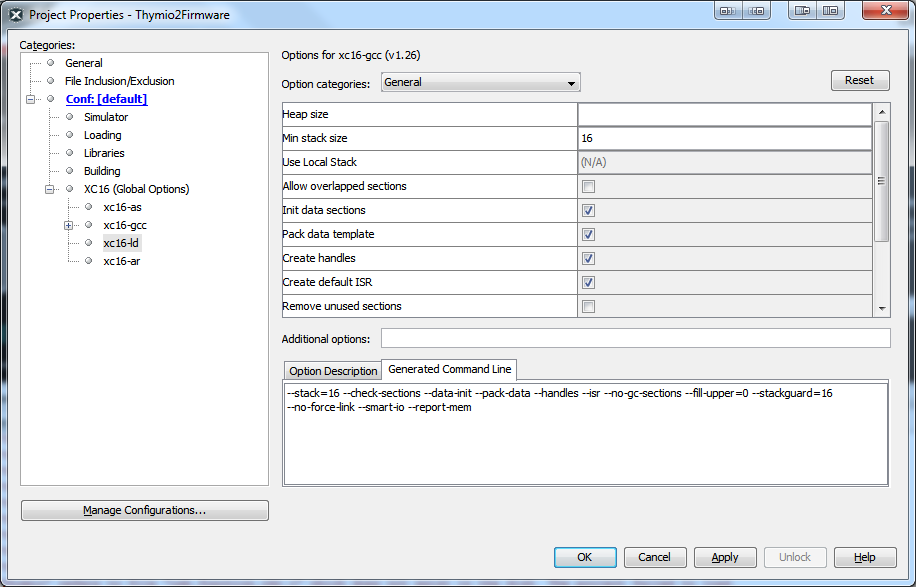Image resolution: width=916 pixels, height=587 pixels.
Task: Click the MPLAB X title bar icon
Action: tap(16, 15)
